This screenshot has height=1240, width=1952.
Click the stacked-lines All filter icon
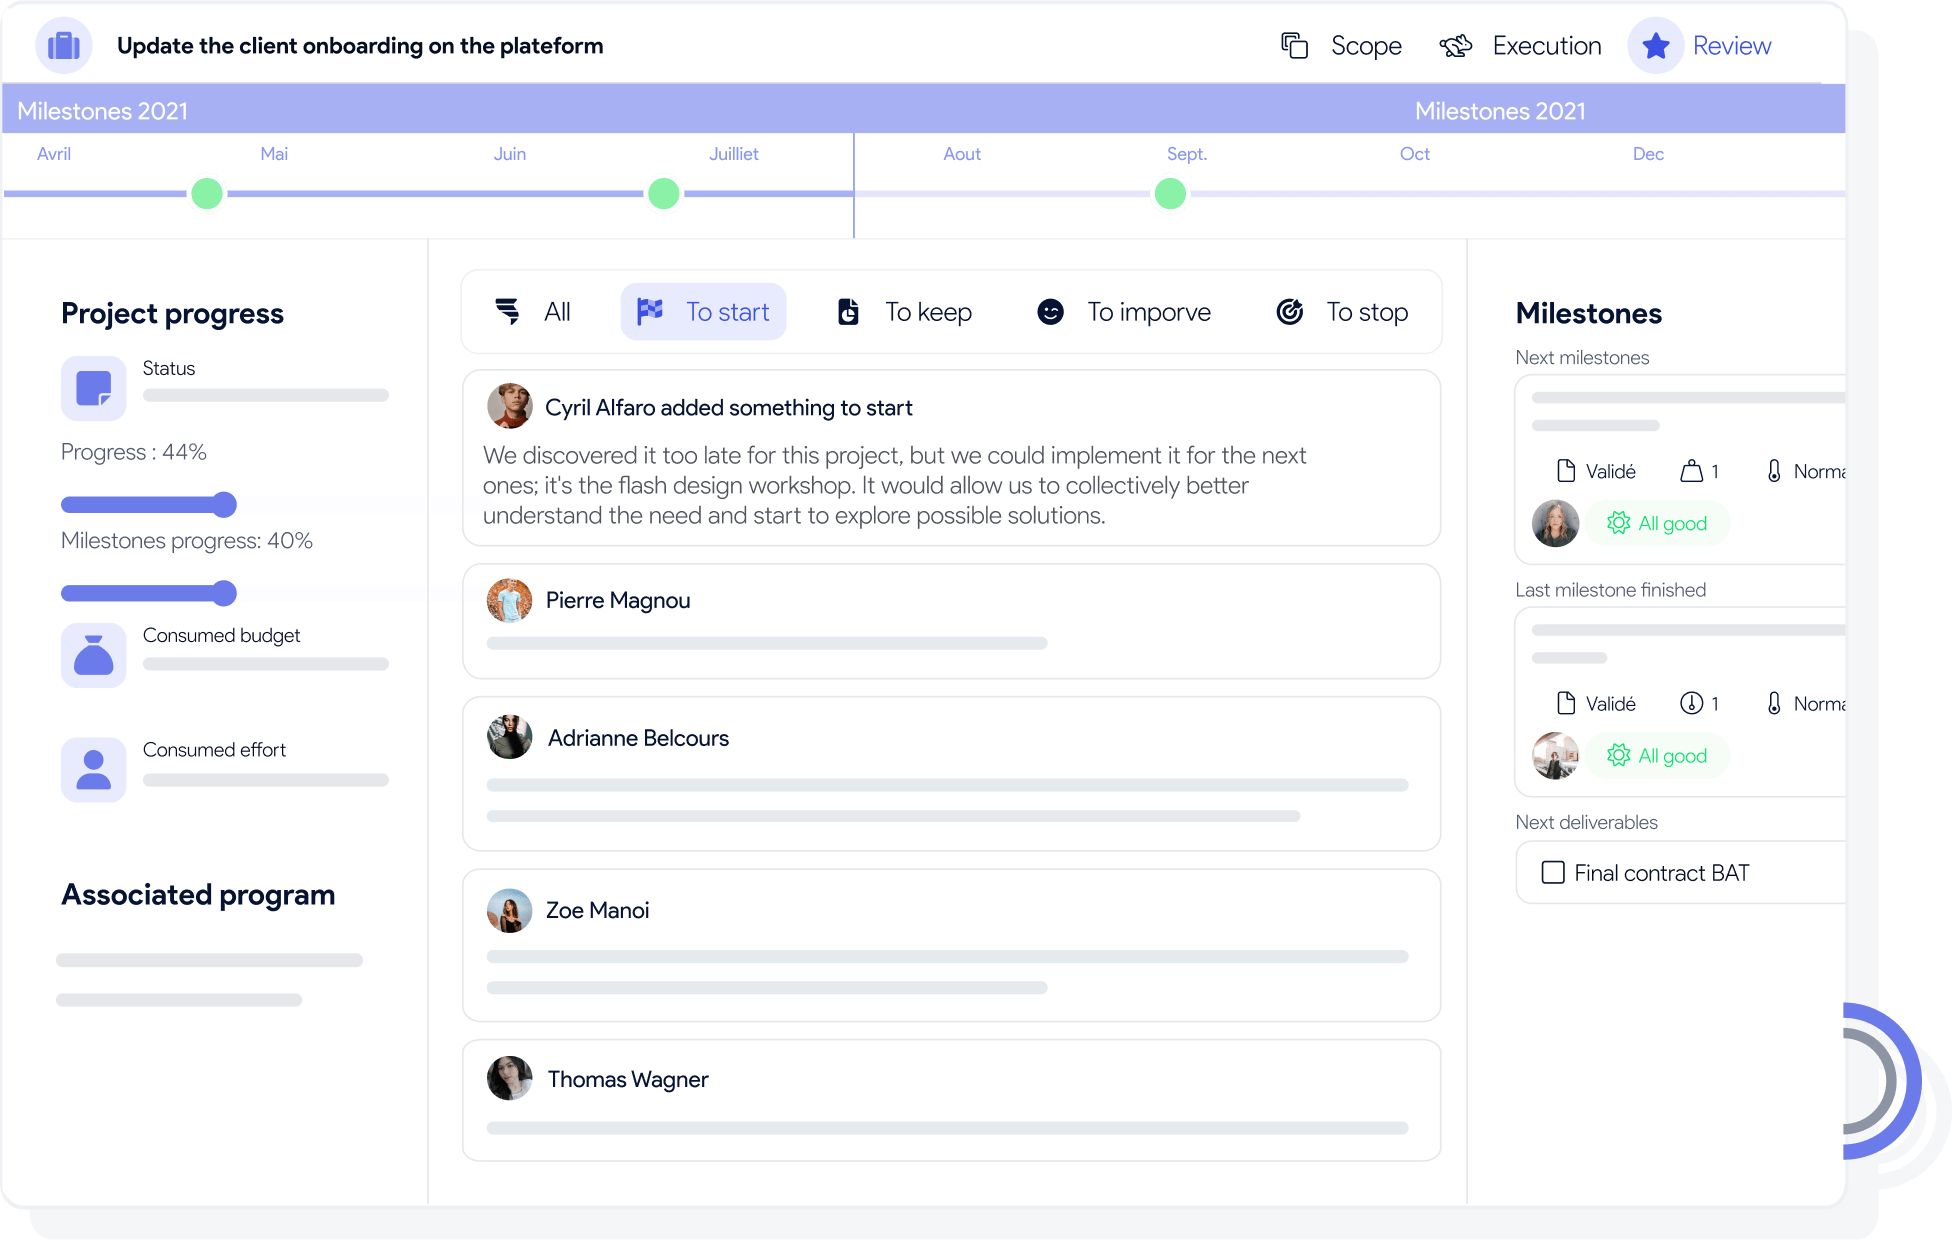[x=508, y=312]
